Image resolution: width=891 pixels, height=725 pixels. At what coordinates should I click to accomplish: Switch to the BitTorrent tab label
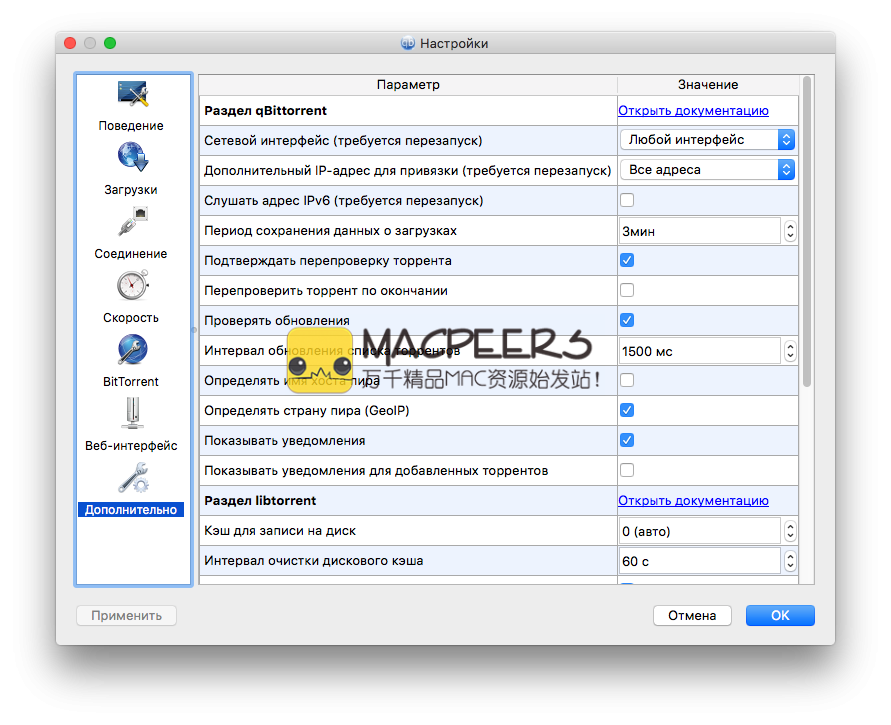(131, 381)
